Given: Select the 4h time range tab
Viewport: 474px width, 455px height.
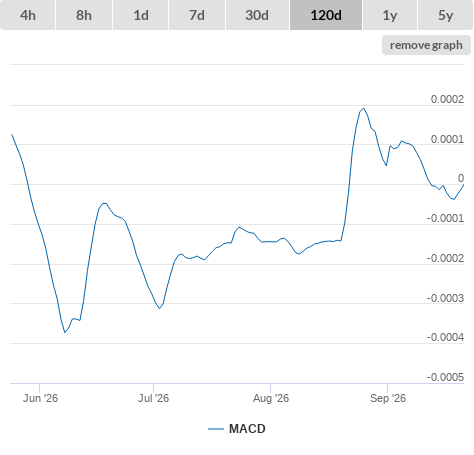Looking at the screenshot, I should coord(28,15).
